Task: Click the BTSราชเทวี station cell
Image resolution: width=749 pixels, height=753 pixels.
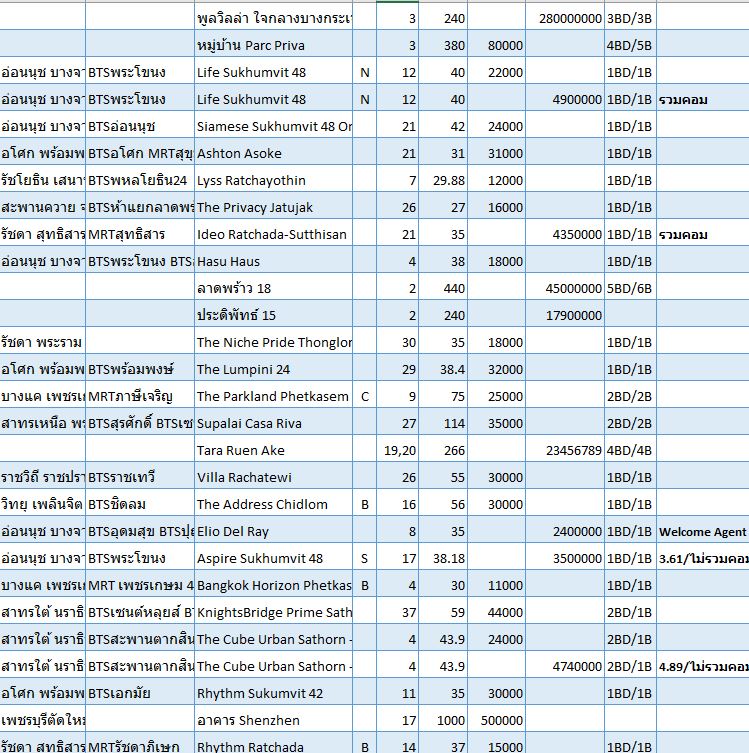Action: pos(140,477)
